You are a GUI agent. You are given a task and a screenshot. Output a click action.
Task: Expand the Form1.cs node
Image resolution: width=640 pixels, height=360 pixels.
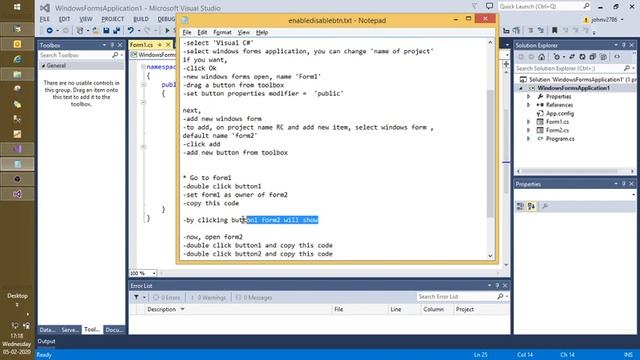[529, 122]
